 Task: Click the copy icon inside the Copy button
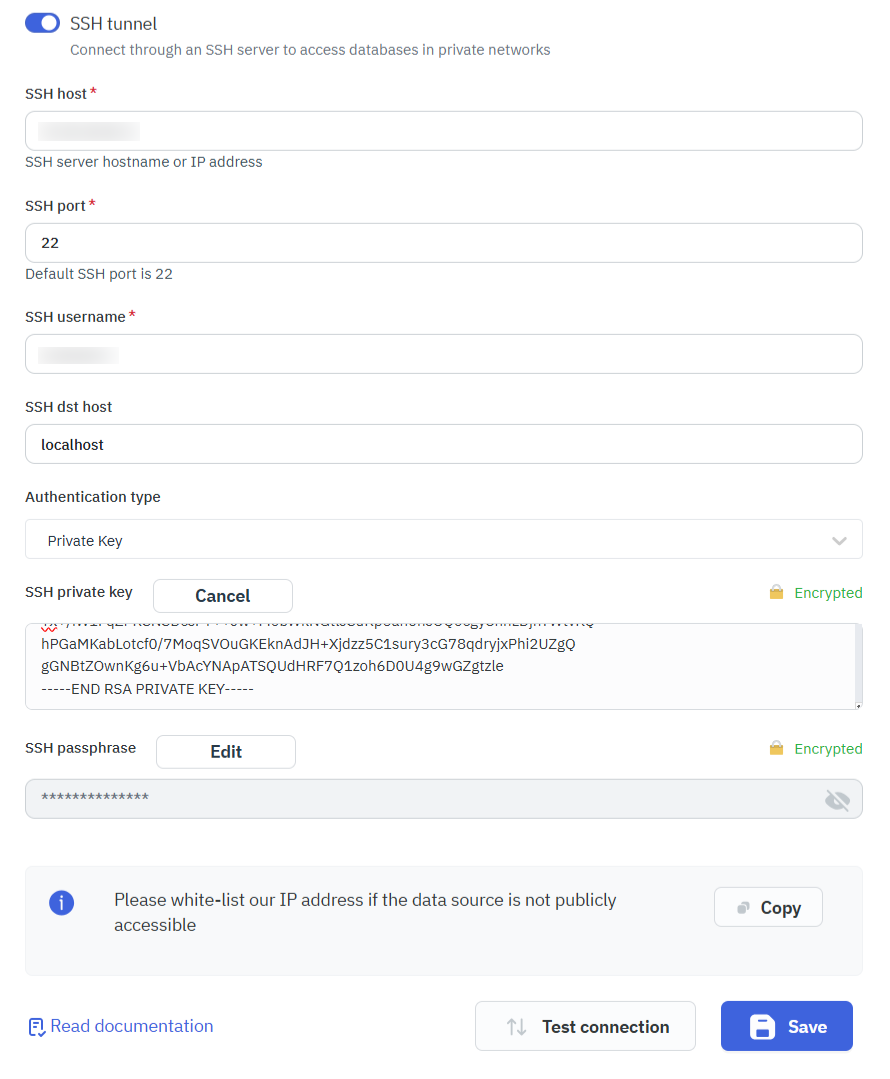(743, 906)
